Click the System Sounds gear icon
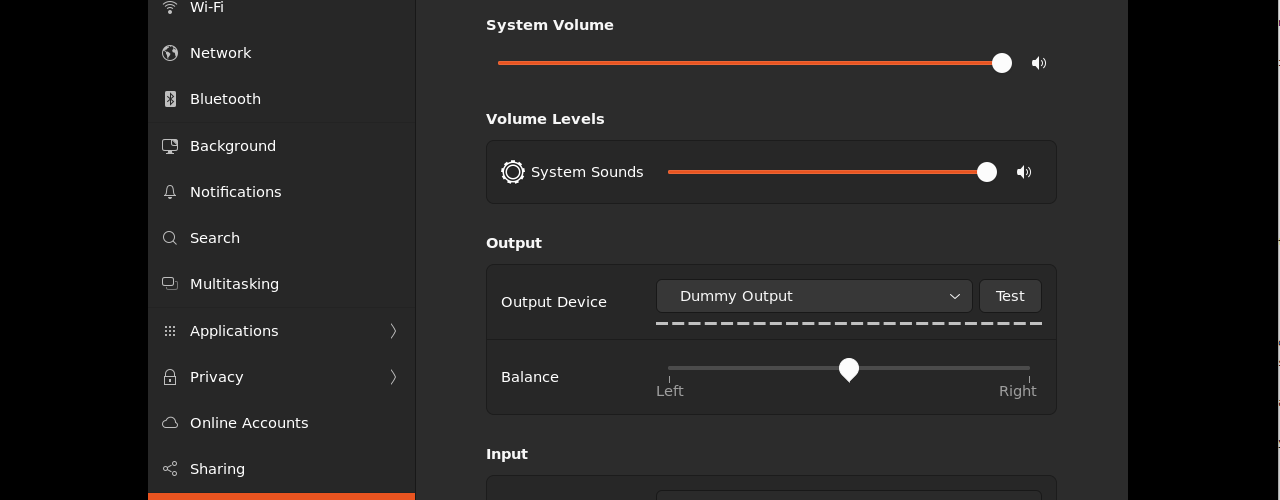This screenshot has width=1280, height=500. coord(513,172)
